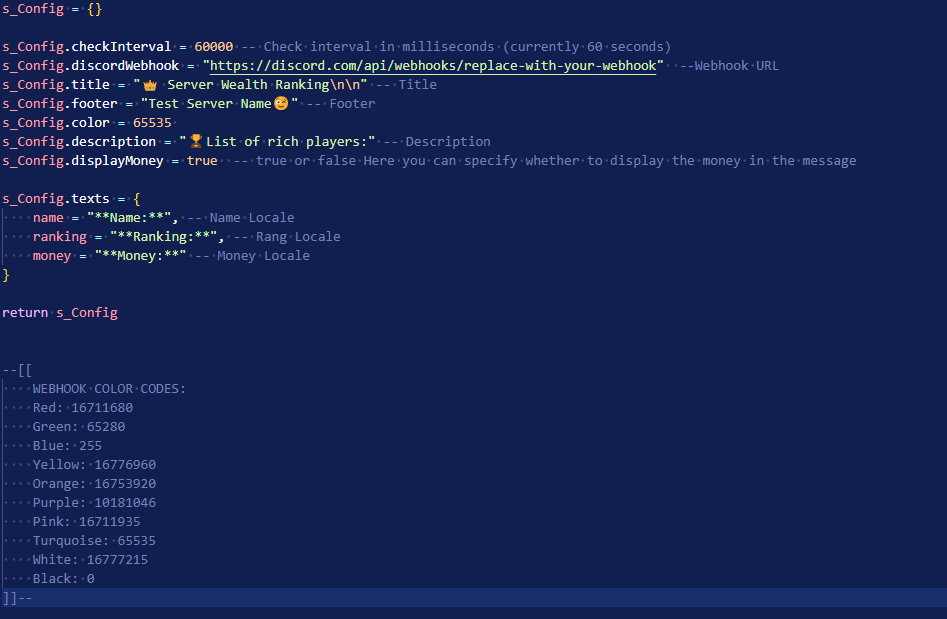947x619 pixels.
Task: Click closing yellow brace of texts table
Action: (6, 275)
